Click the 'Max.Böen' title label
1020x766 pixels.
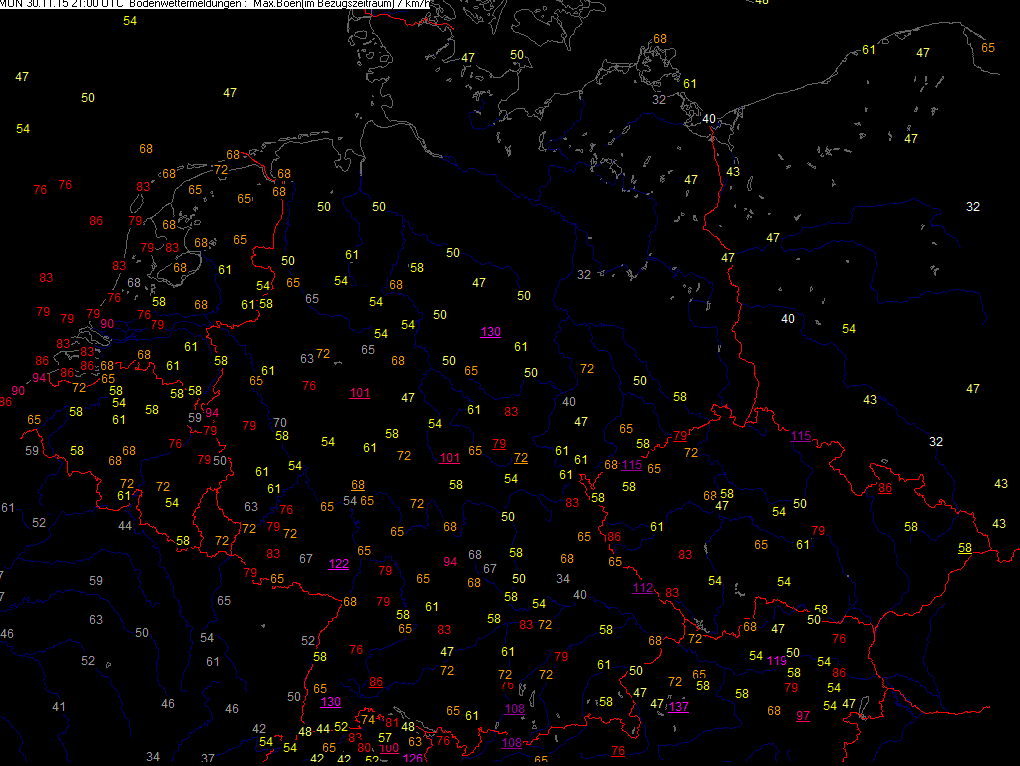click(276, 4)
